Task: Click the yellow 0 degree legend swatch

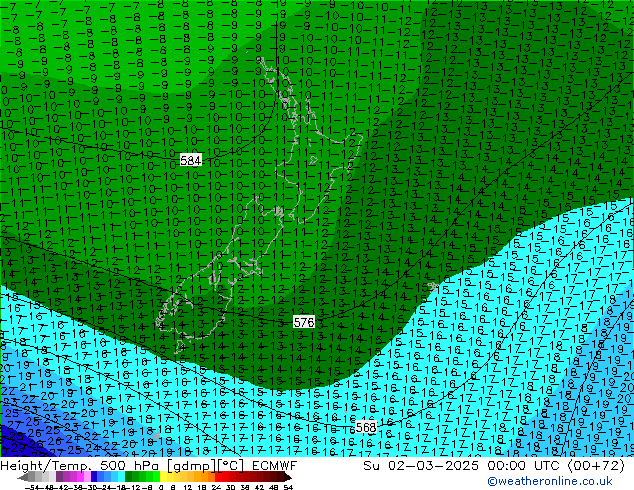Action: [x=164, y=477]
